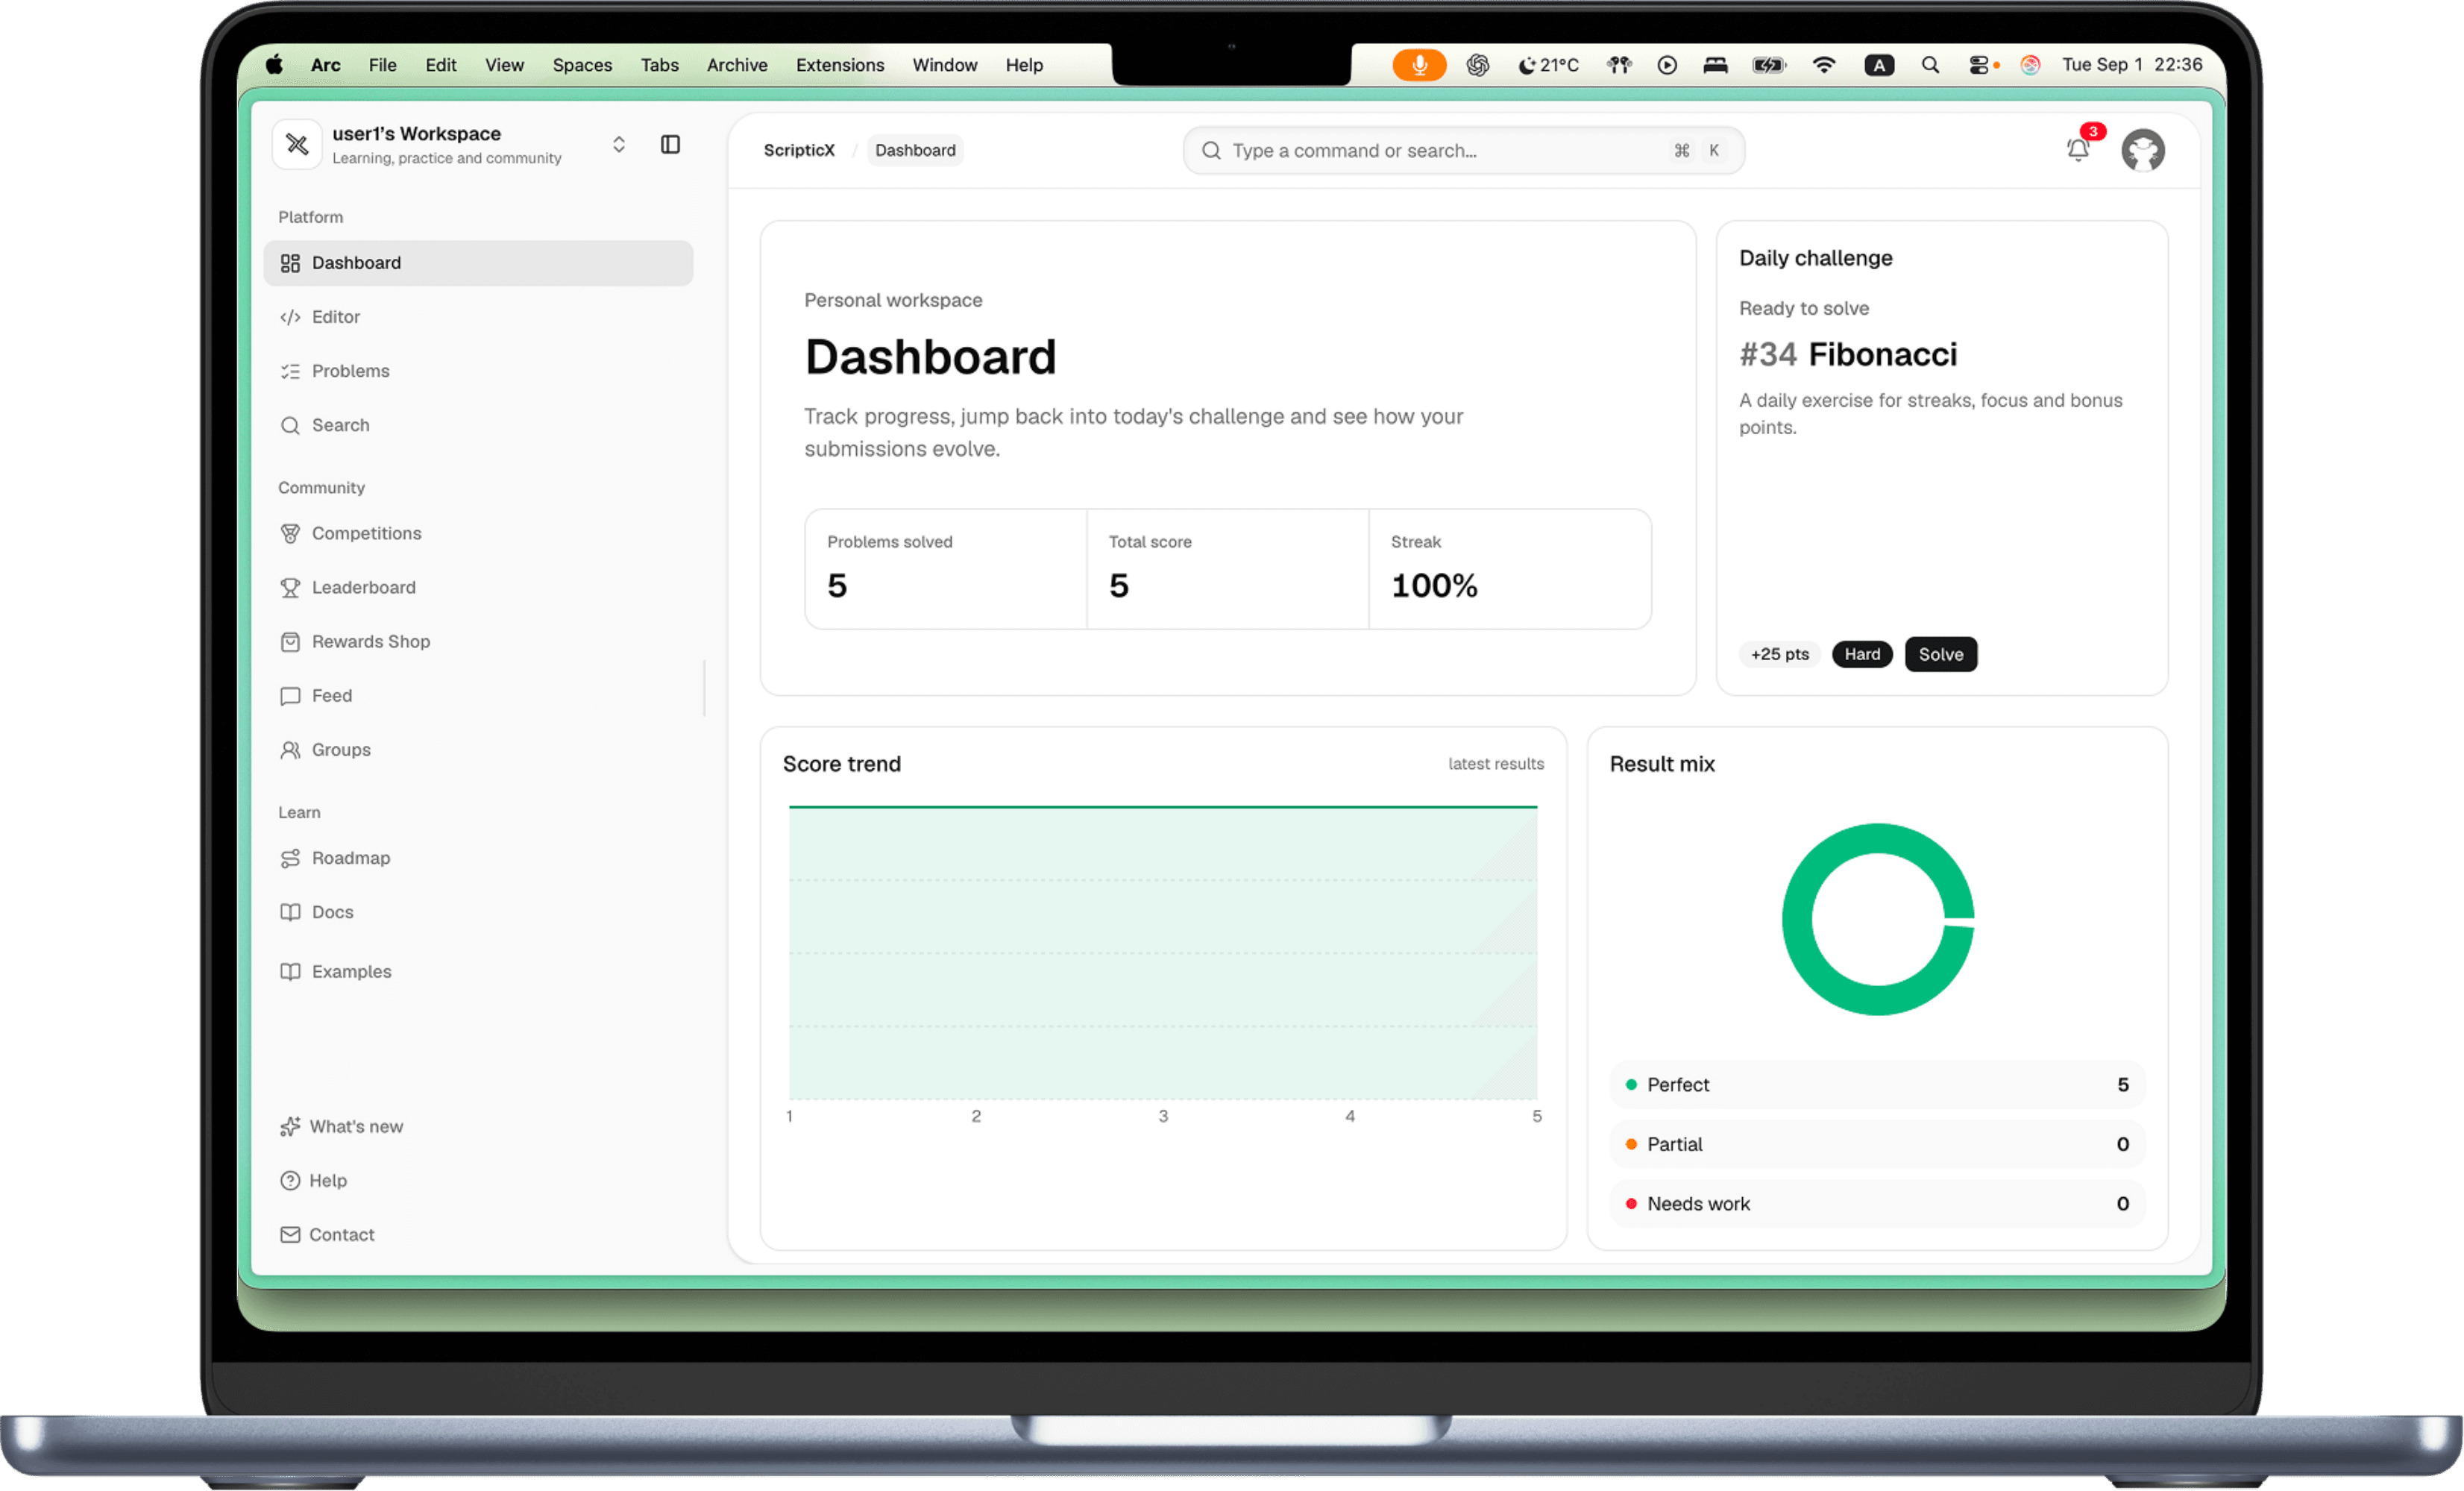The image size is (2464, 1491).
Task: Click the #34 Fibonacci challenge title
Action: (1848, 354)
